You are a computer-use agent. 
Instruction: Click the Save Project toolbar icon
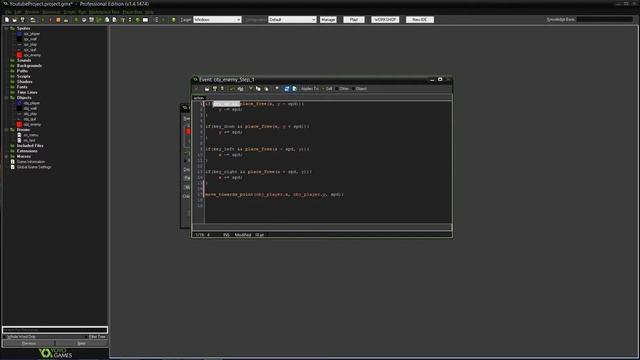(22, 20)
